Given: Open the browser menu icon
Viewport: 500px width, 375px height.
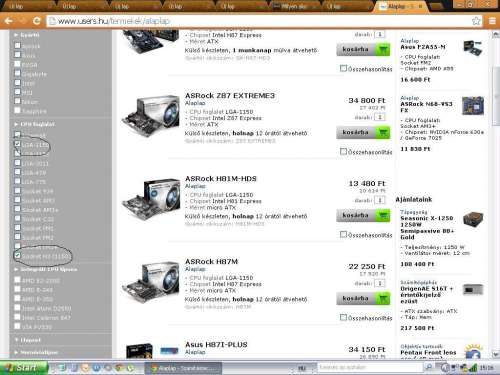Looking at the screenshot, I should pos(492,21).
